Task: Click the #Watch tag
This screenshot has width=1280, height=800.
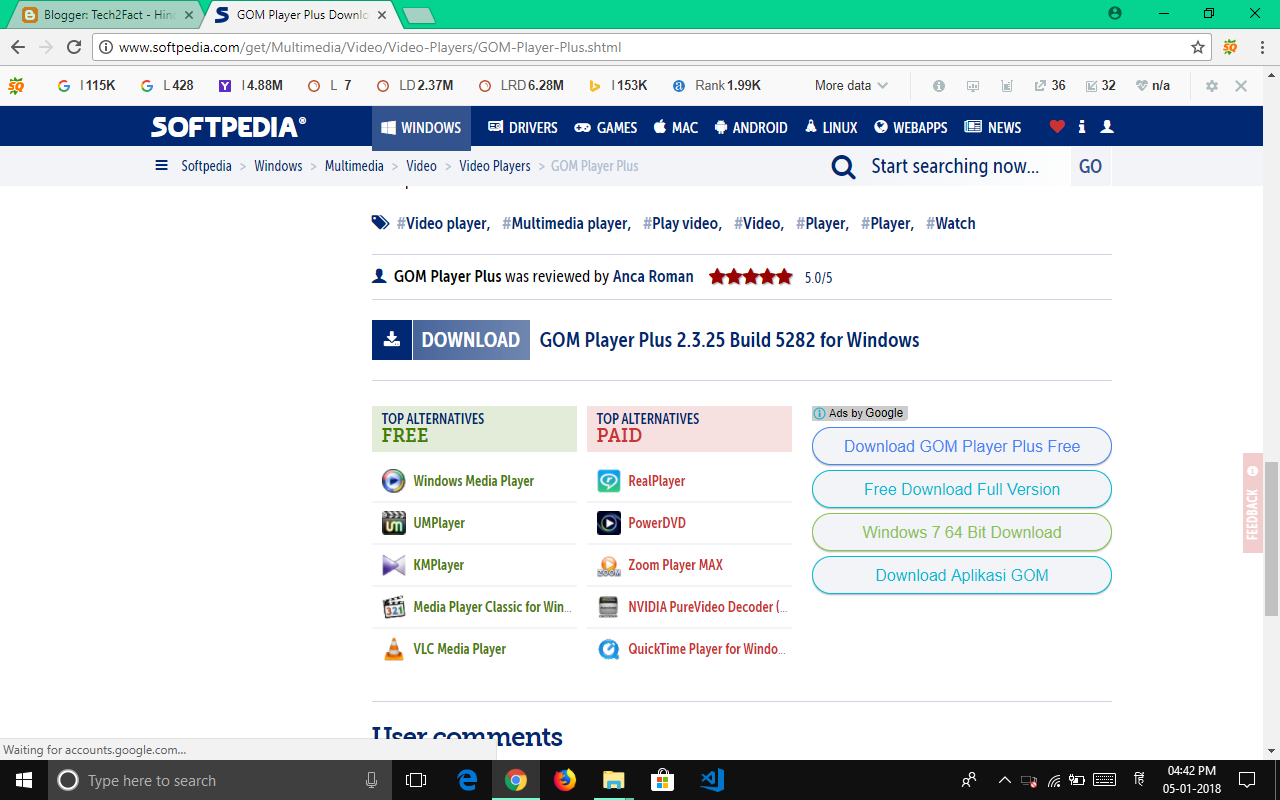Action: 950,223
